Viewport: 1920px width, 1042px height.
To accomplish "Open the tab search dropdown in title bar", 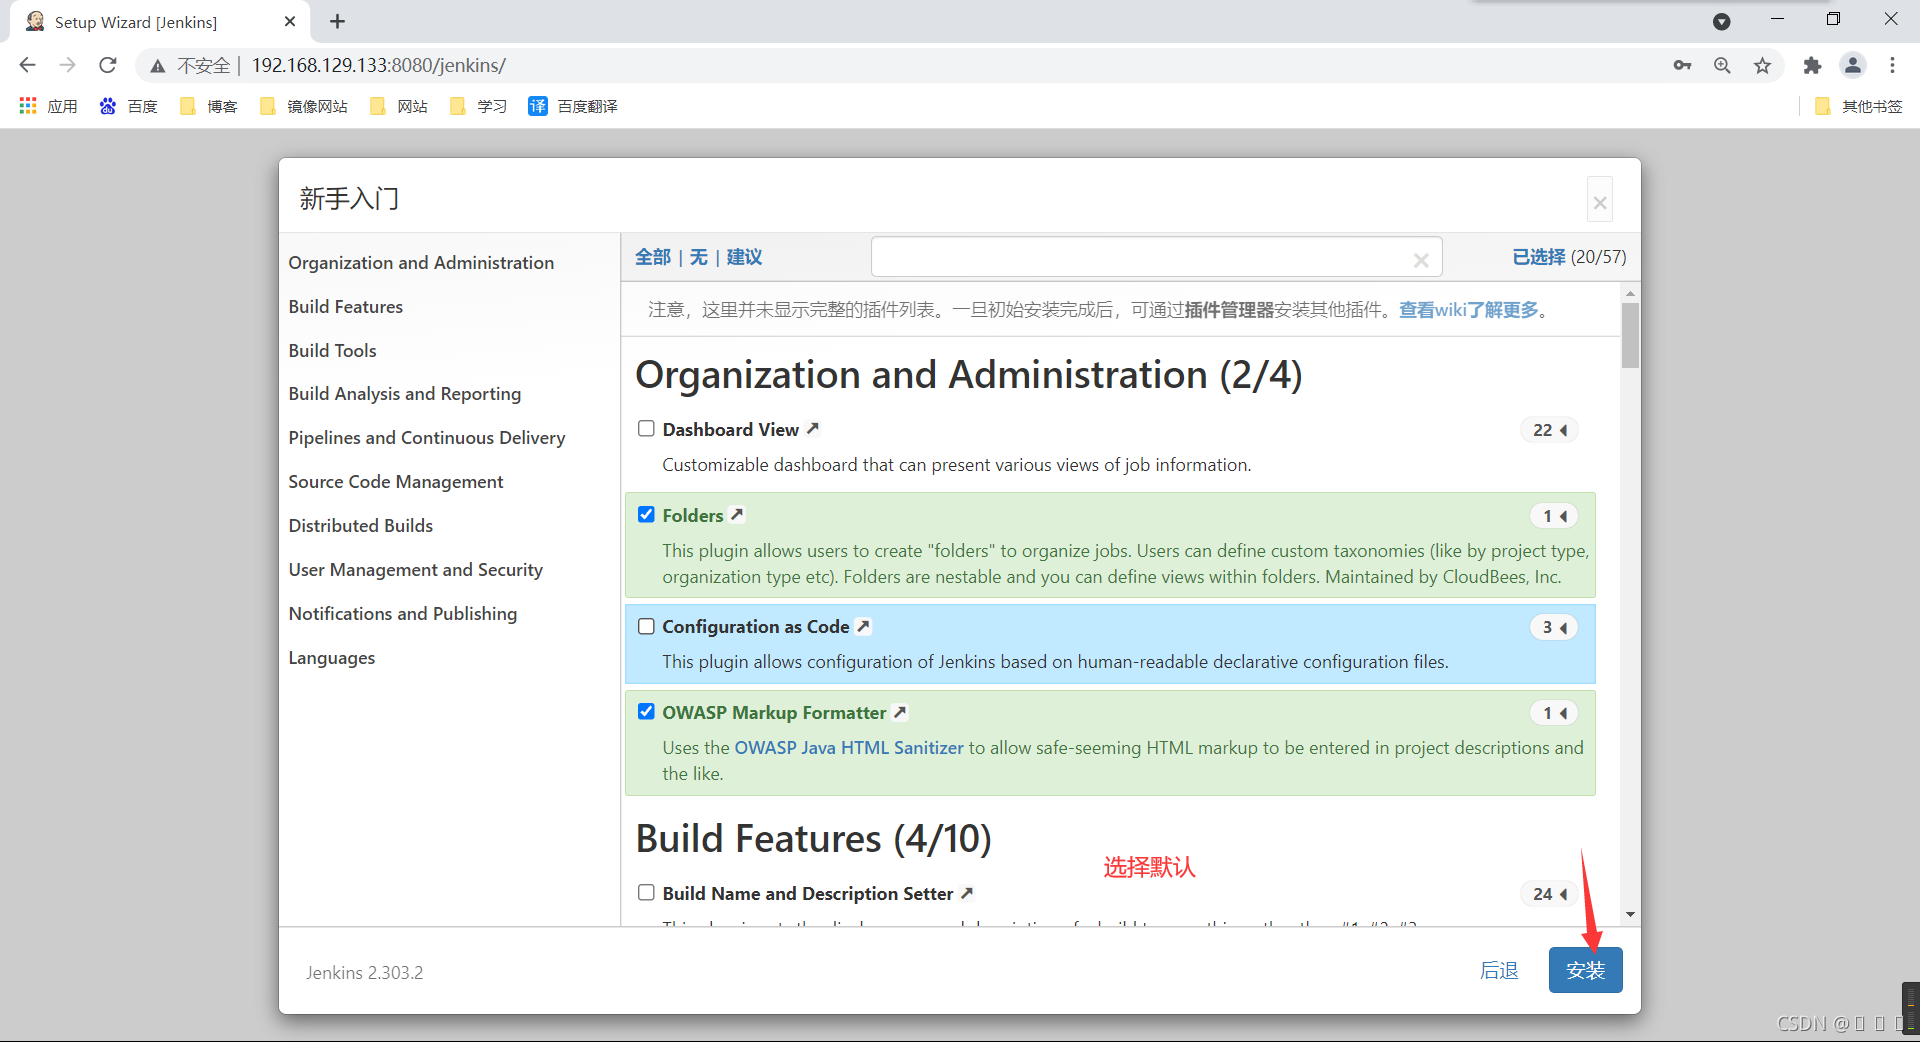I will pyautogui.click(x=1721, y=21).
